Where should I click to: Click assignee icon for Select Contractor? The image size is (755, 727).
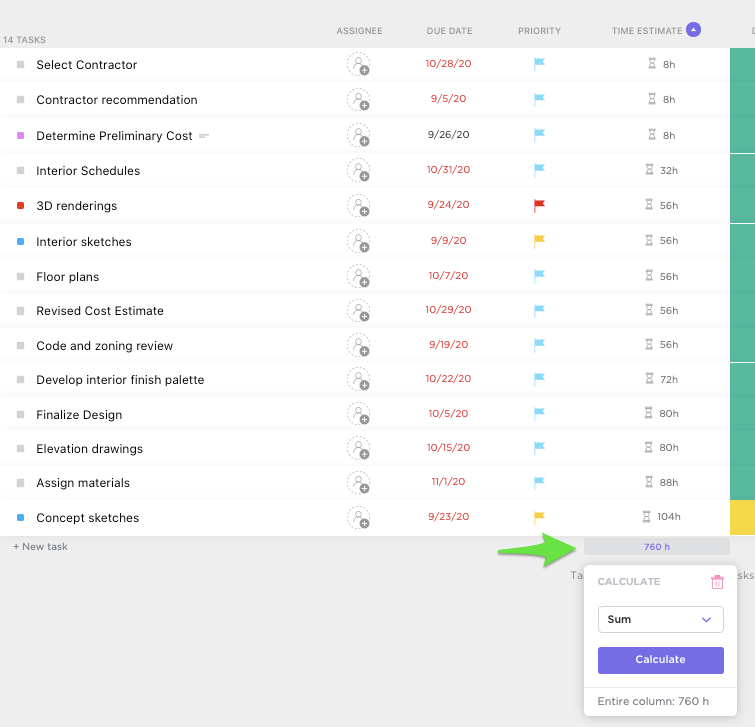[358, 65]
